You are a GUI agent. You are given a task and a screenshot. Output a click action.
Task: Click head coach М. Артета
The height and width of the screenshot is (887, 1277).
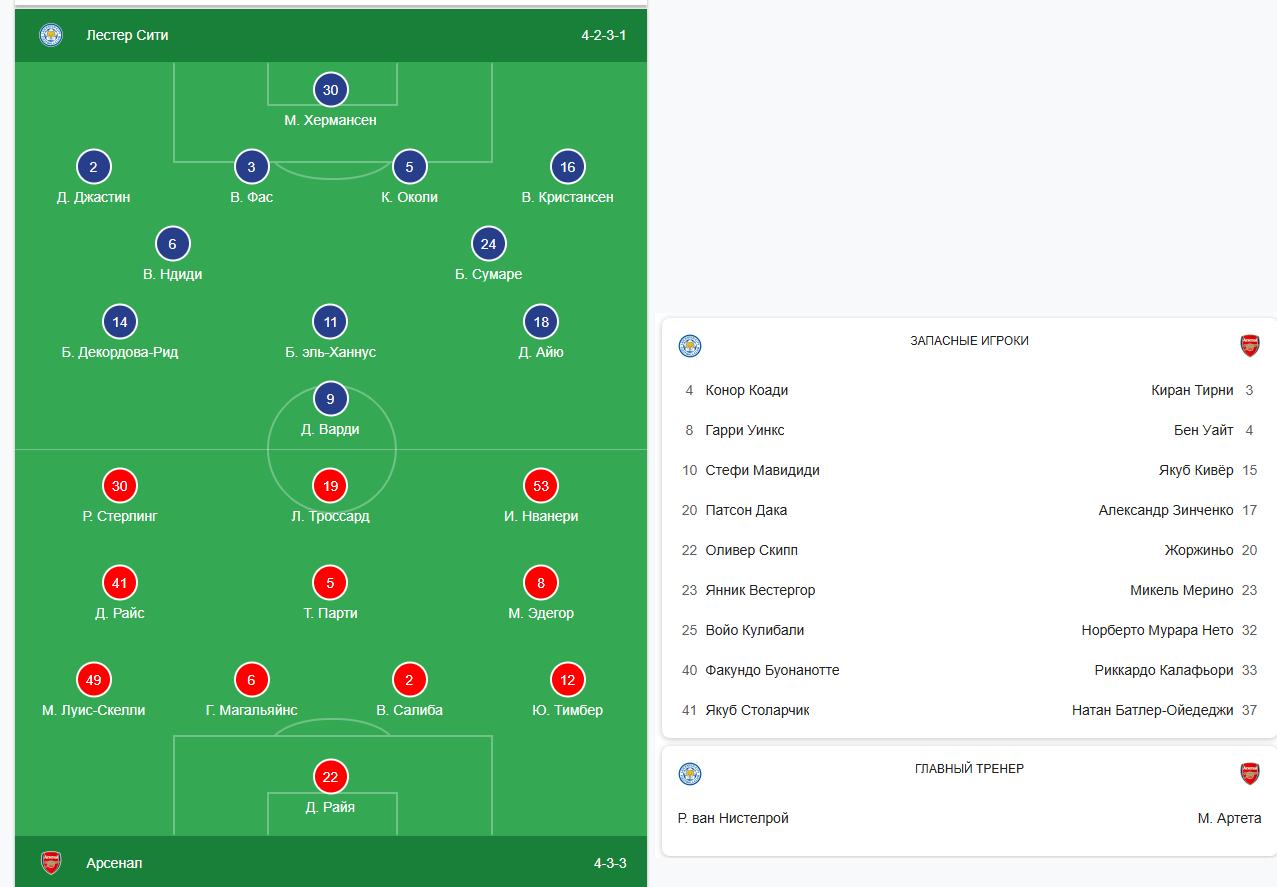pyautogui.click(x=1229, y=818)
